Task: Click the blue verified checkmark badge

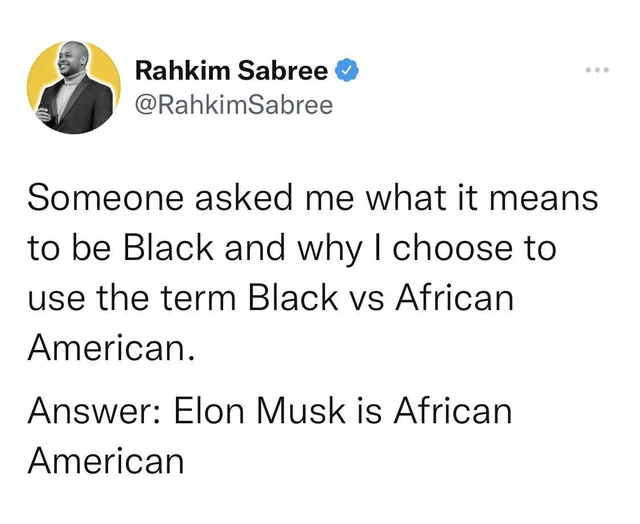Action: pyautogui.click(x=347, y=70)
